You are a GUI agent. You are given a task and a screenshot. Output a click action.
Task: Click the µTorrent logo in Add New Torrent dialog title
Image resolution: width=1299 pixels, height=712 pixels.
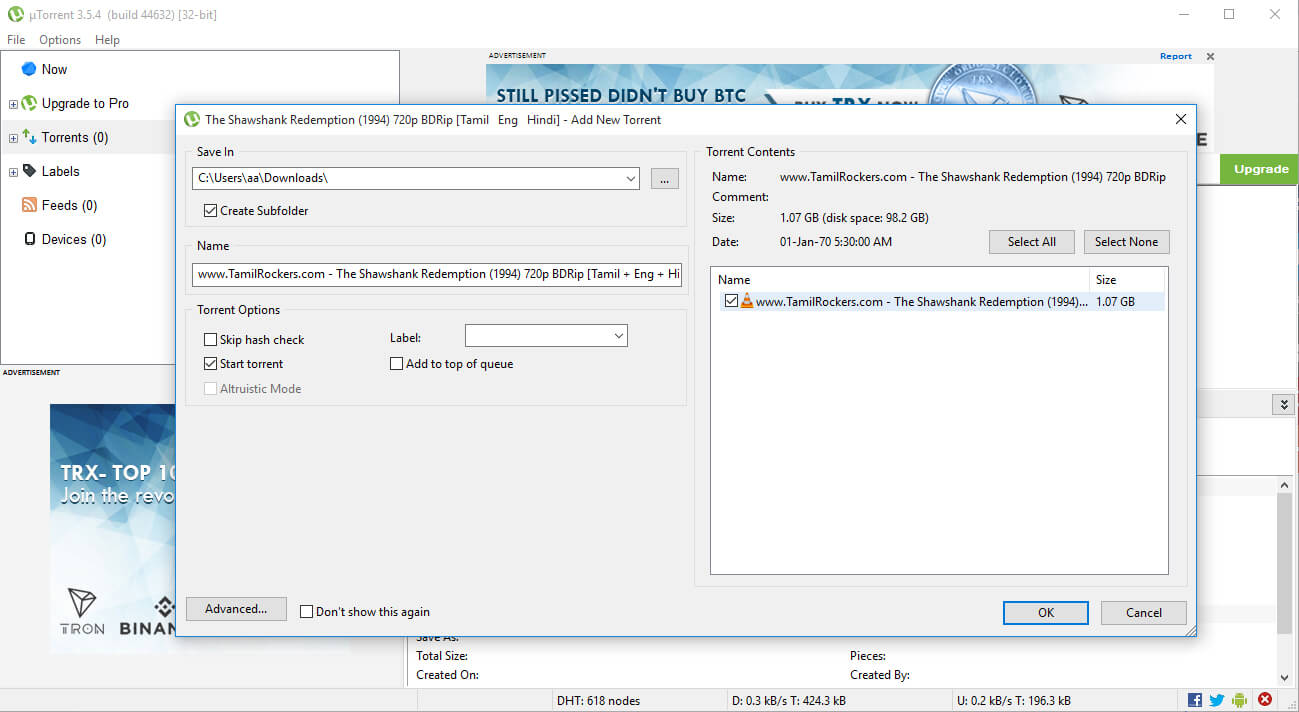tap(192, 119)
